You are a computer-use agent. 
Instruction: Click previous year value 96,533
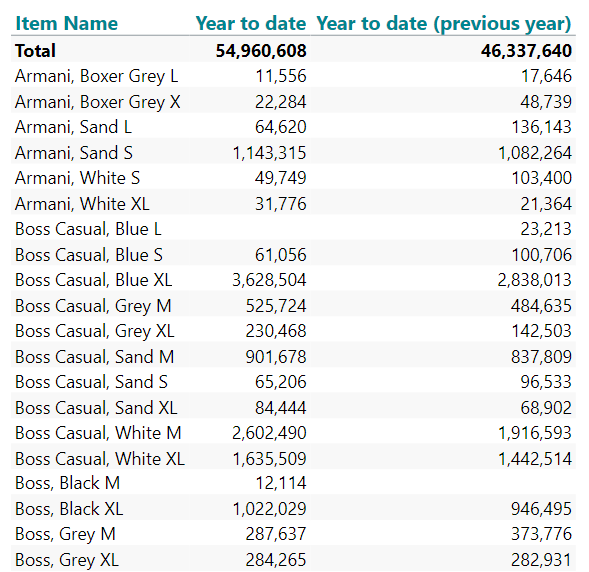pos(546,382)
